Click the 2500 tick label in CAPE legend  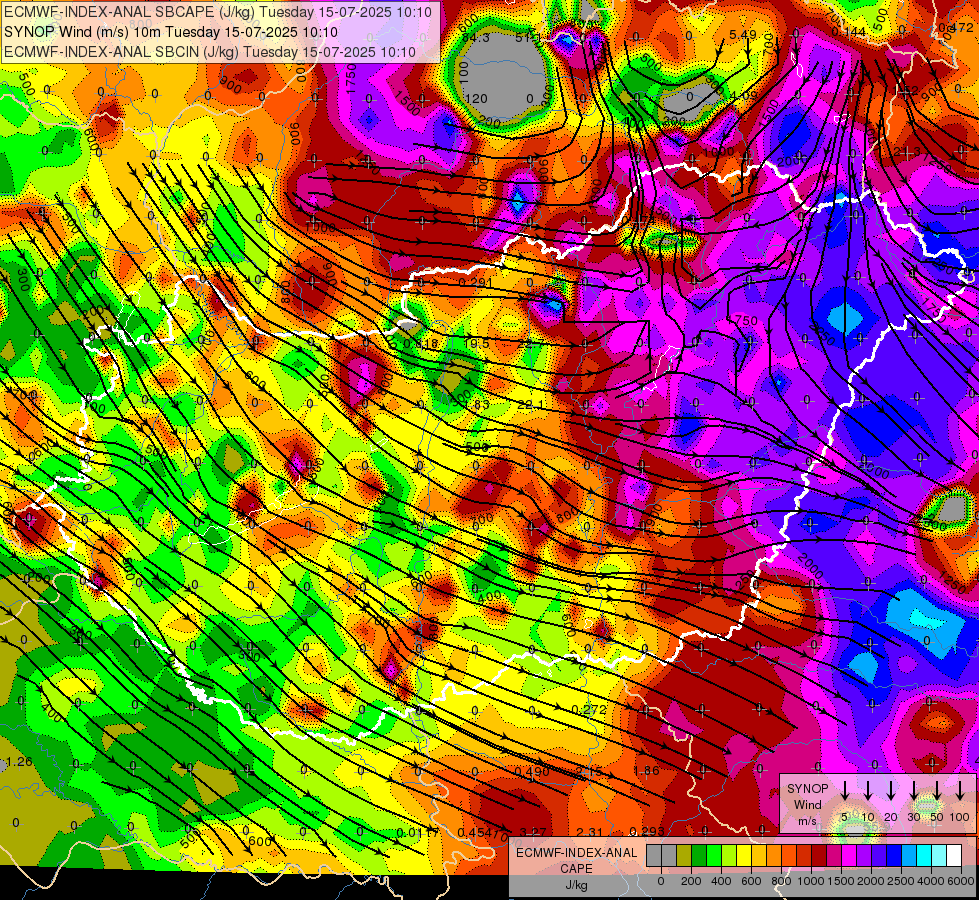[x=901, y=881]
